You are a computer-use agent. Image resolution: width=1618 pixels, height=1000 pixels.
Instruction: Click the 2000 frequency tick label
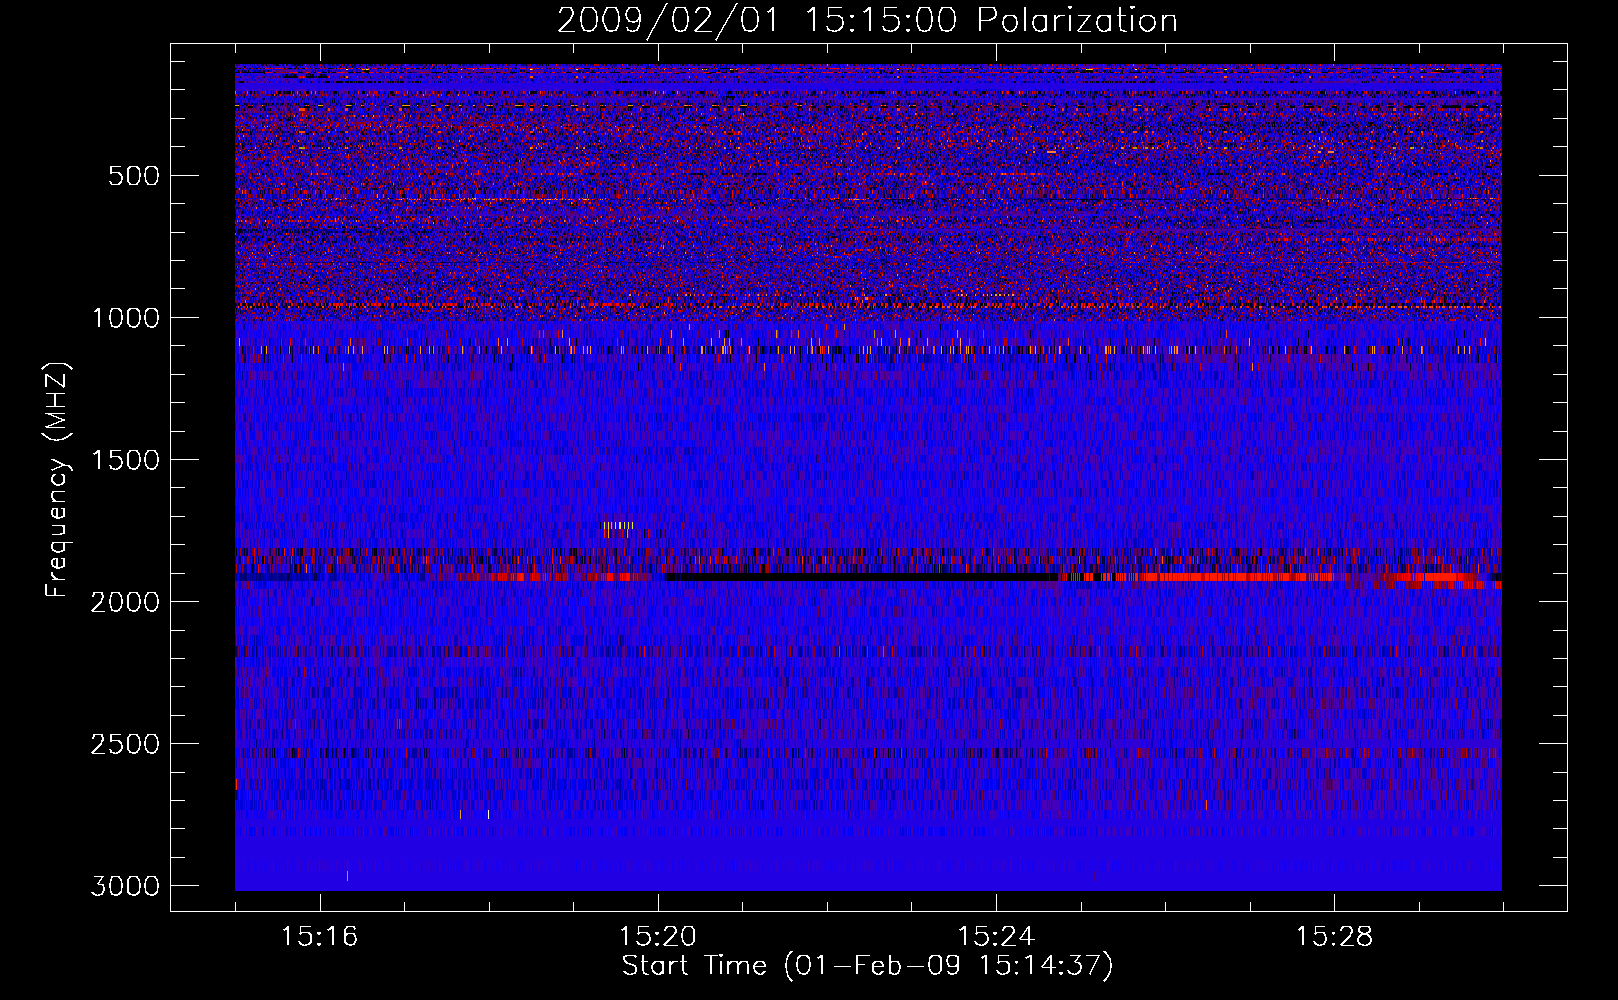126,602
